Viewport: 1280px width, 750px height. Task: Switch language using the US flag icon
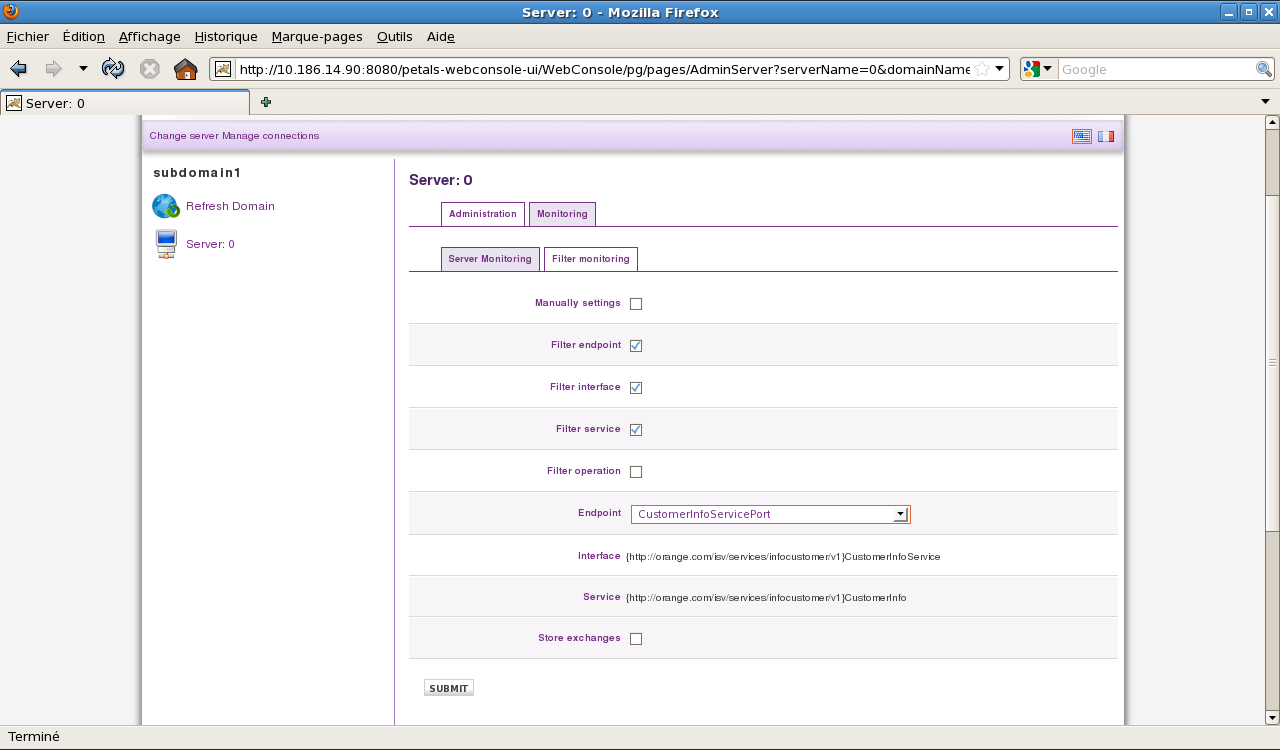1081,136
